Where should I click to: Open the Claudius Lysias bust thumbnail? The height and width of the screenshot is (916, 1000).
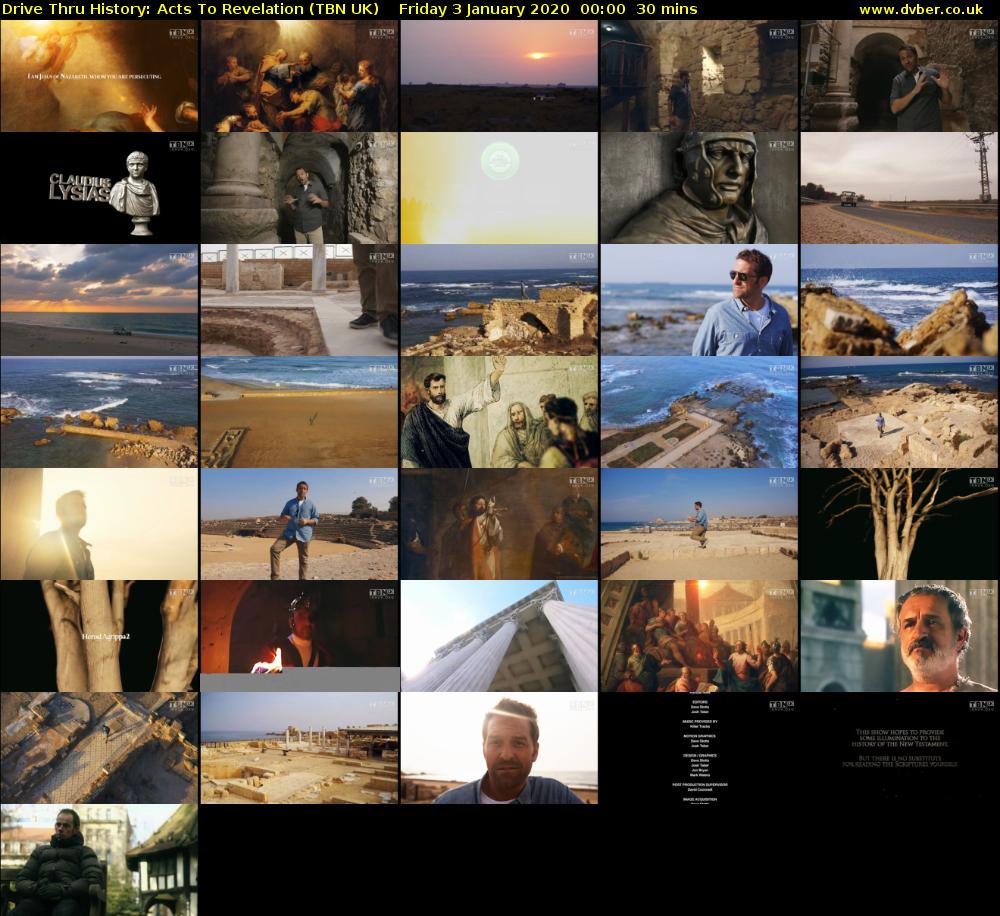[x=99, y=188]
